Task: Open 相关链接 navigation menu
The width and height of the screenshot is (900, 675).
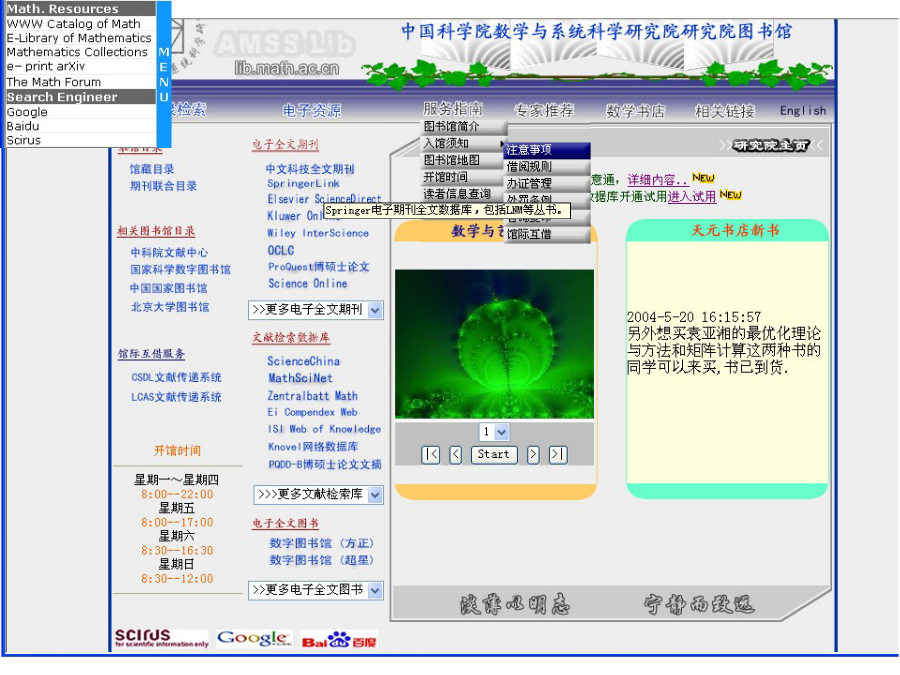Action: click(x=725, y=111)
